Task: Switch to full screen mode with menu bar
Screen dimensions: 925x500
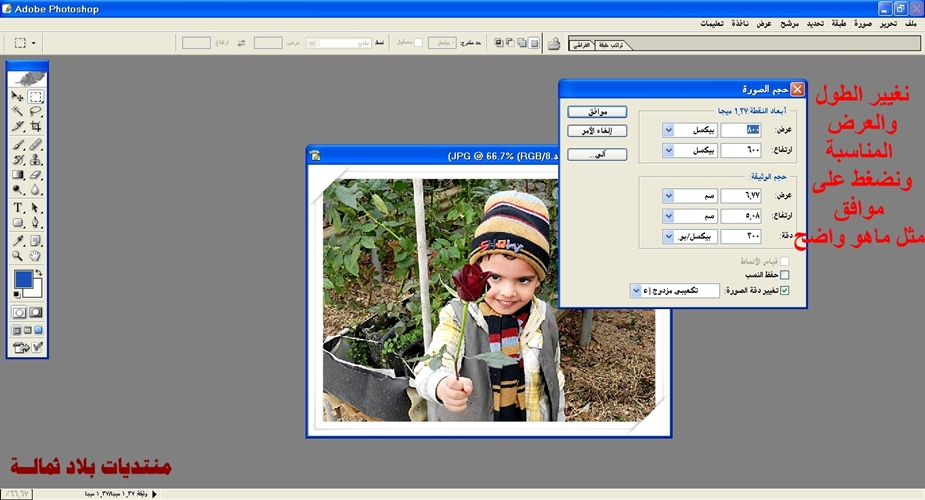Action: tap(27, 330)
